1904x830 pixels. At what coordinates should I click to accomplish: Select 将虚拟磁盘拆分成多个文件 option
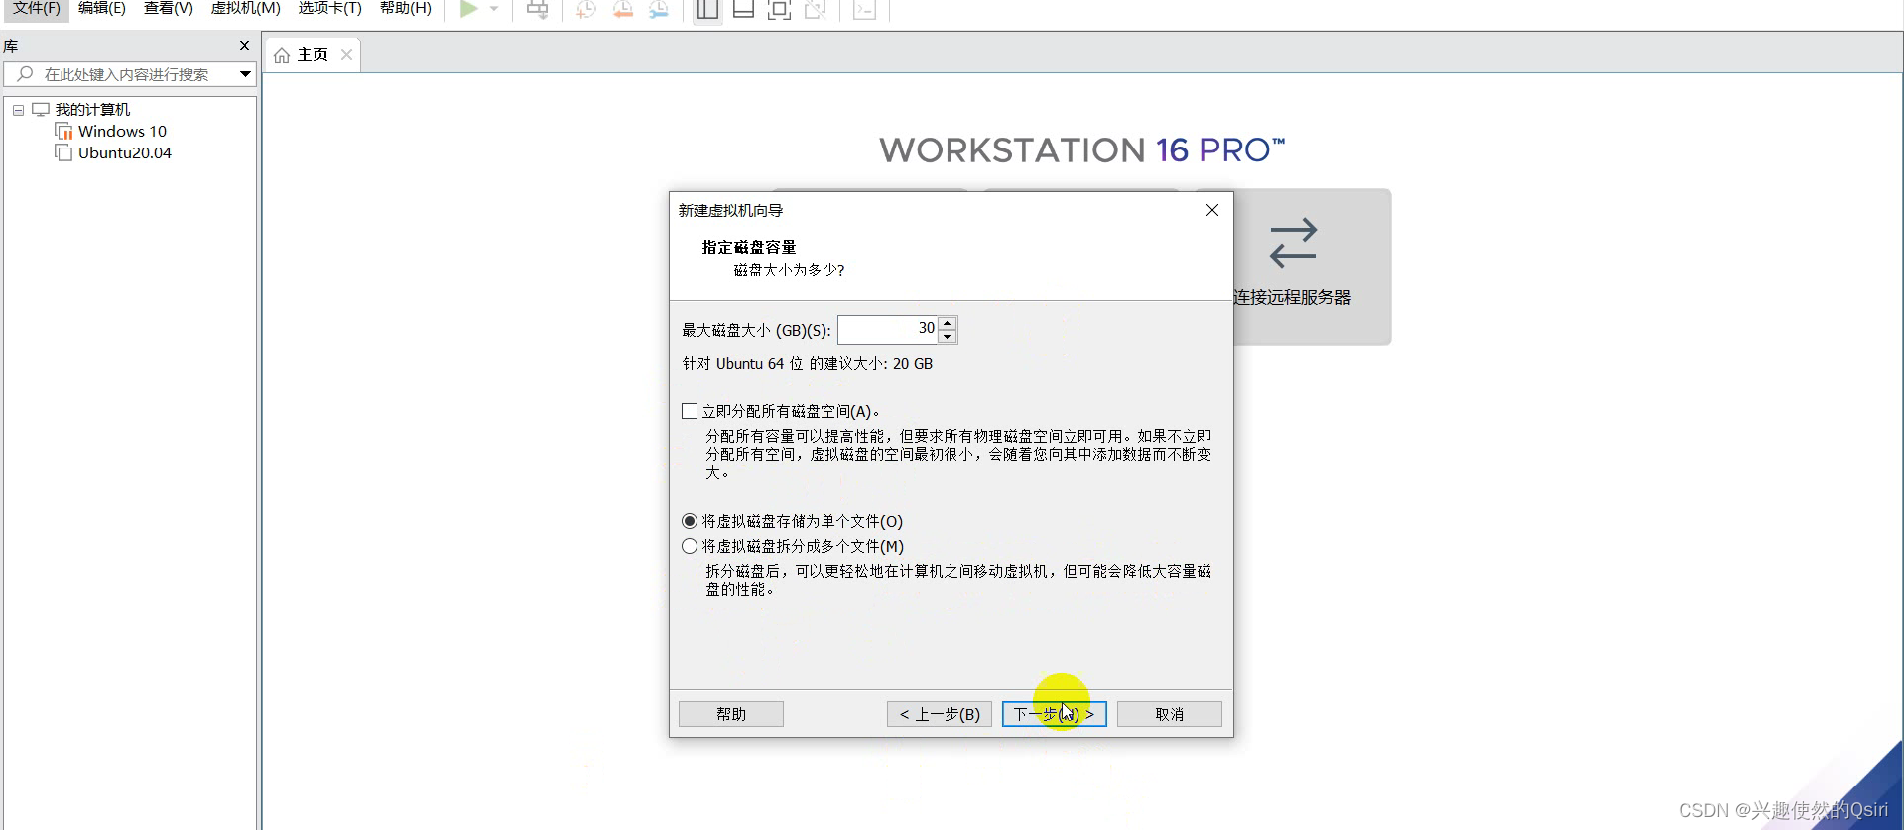[690, 546]
